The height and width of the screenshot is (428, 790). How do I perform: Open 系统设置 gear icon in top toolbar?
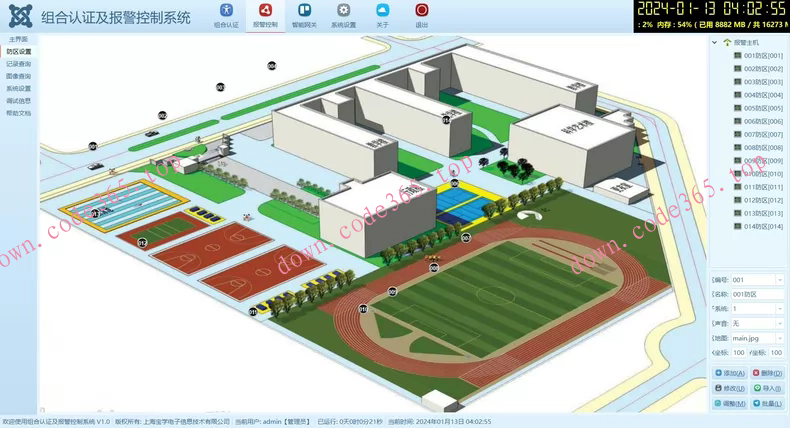[x=344, y=16]
